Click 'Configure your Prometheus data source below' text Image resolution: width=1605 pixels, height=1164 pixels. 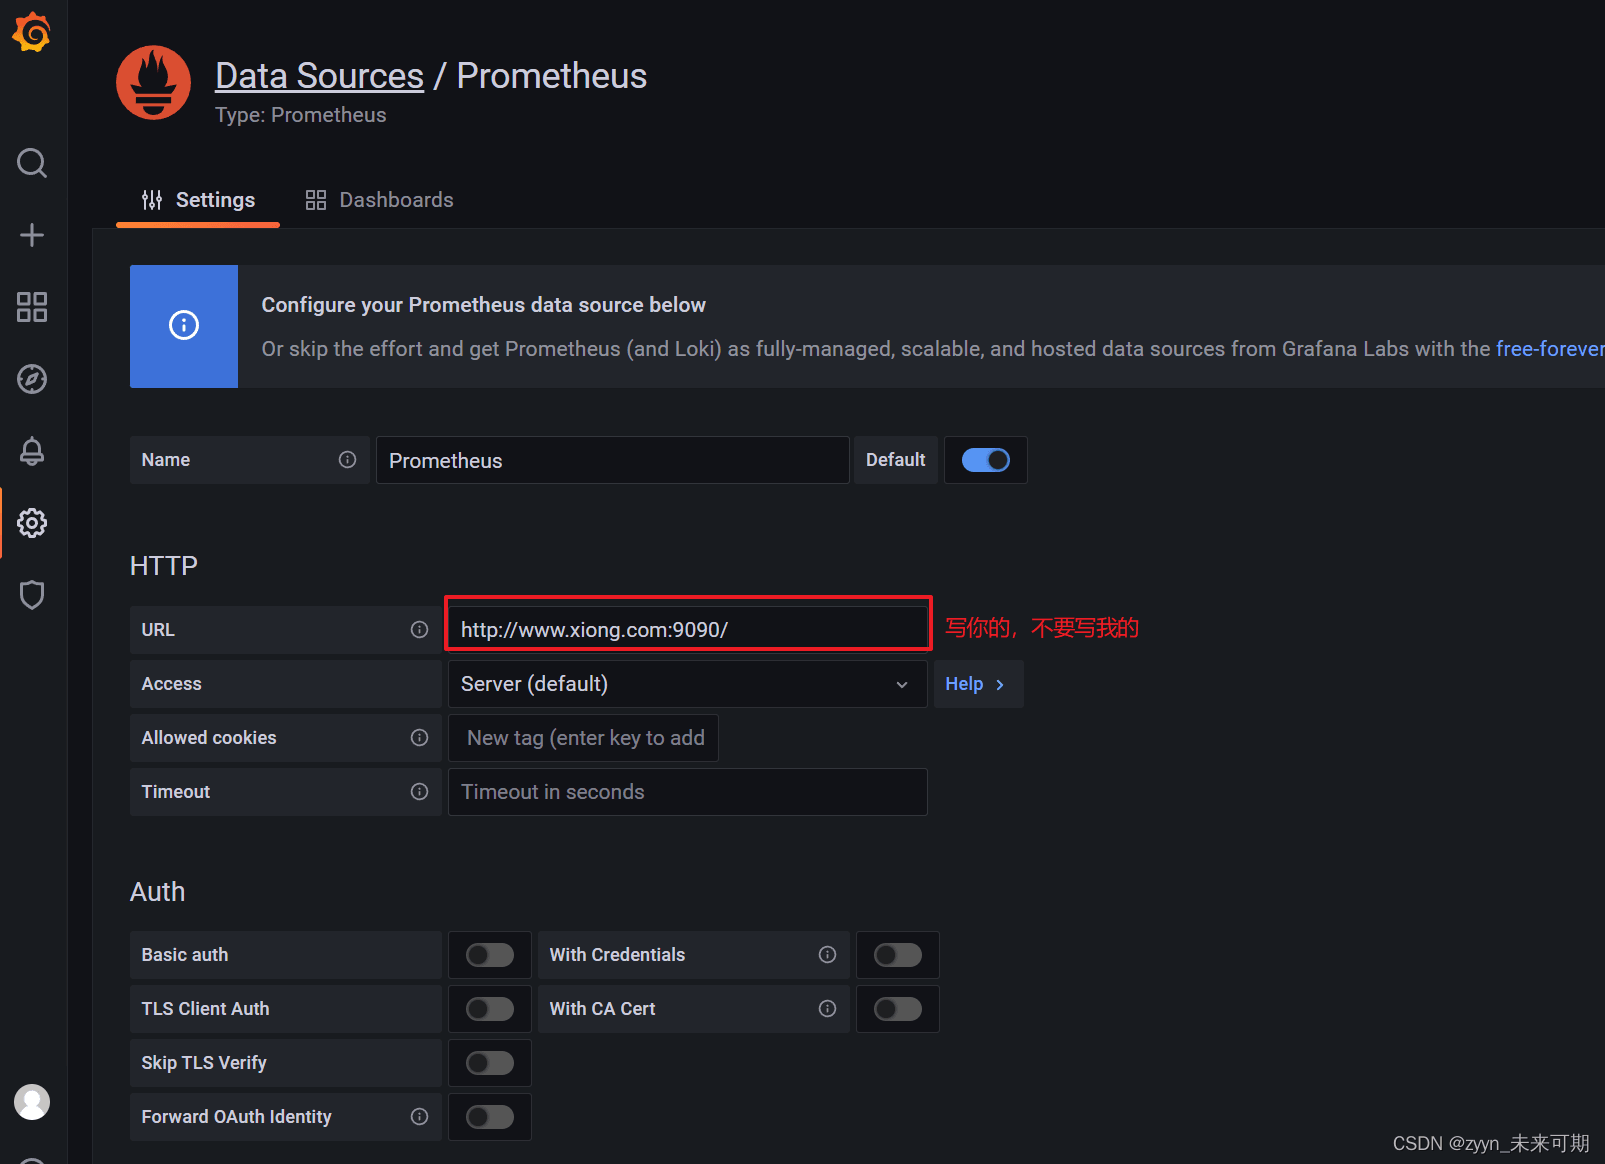484,305
